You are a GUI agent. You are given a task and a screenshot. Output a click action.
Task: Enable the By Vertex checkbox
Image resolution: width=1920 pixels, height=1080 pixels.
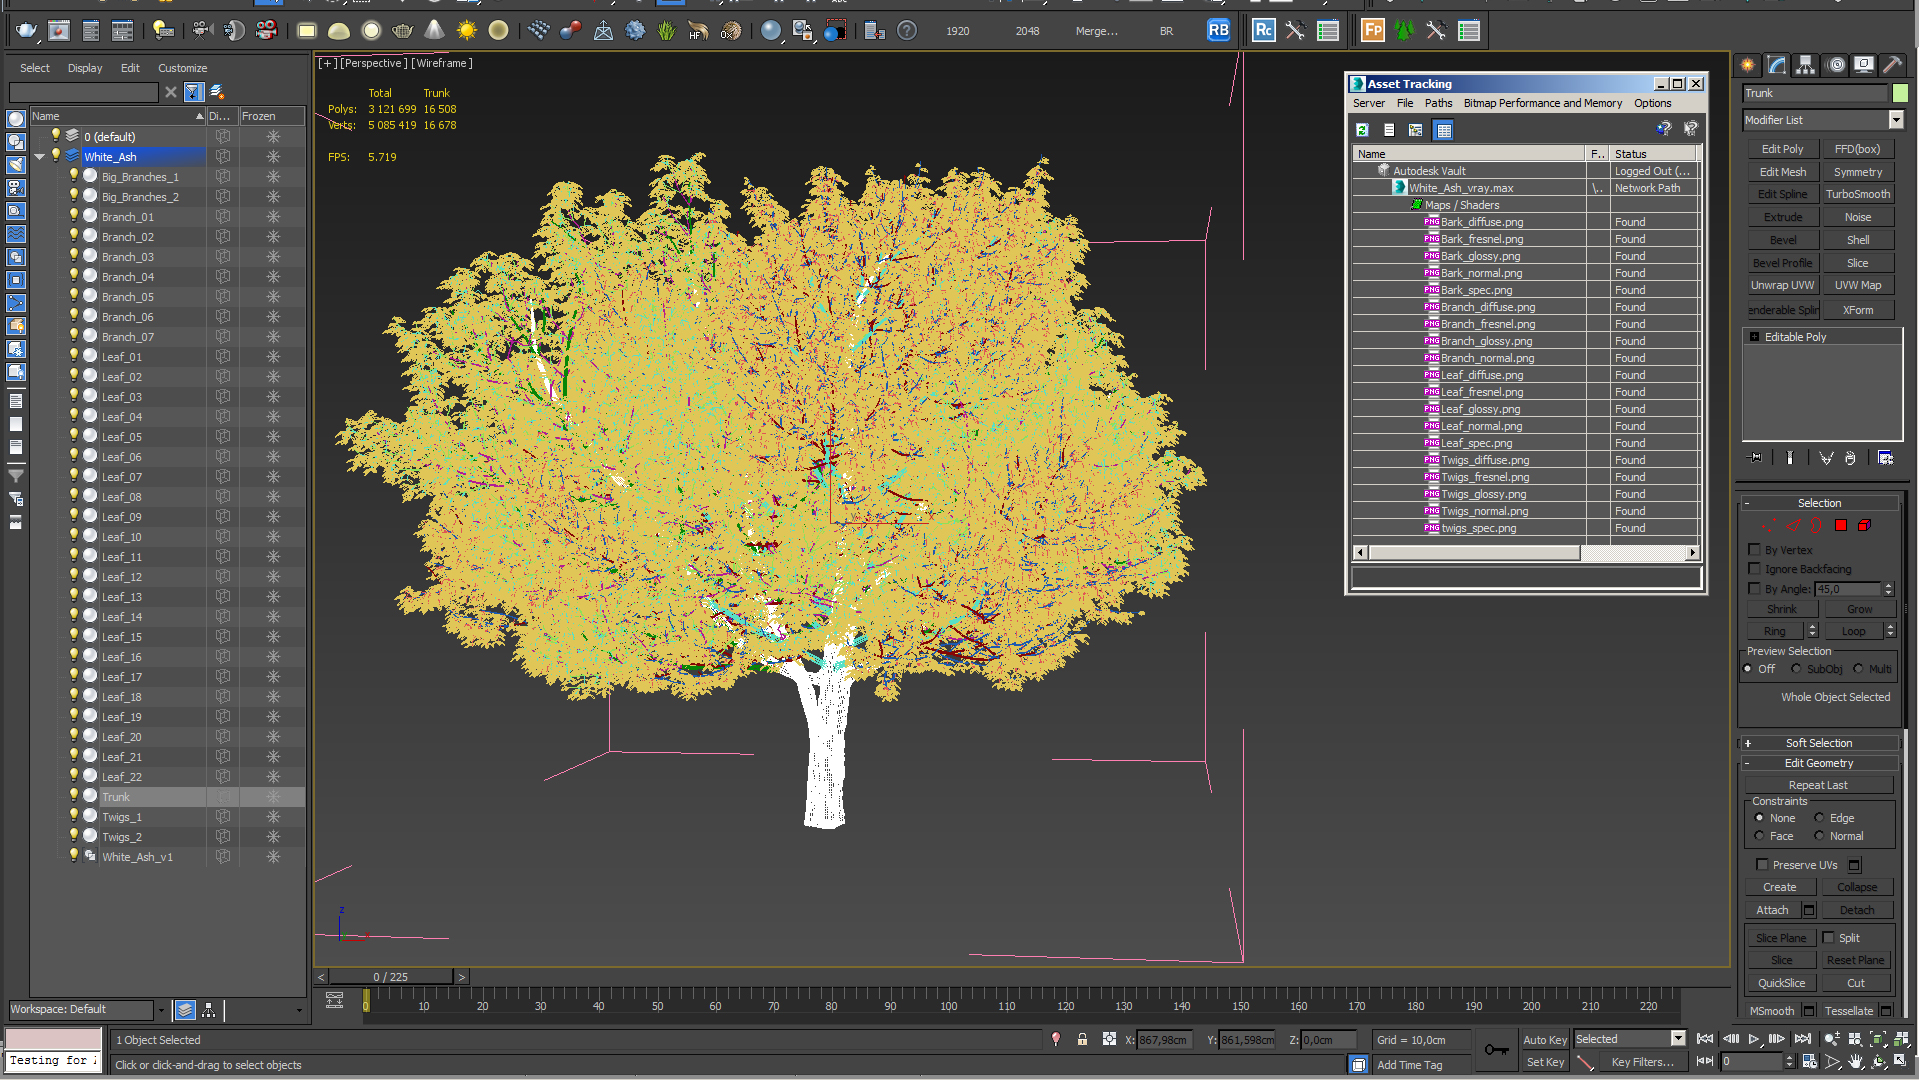1754,550
